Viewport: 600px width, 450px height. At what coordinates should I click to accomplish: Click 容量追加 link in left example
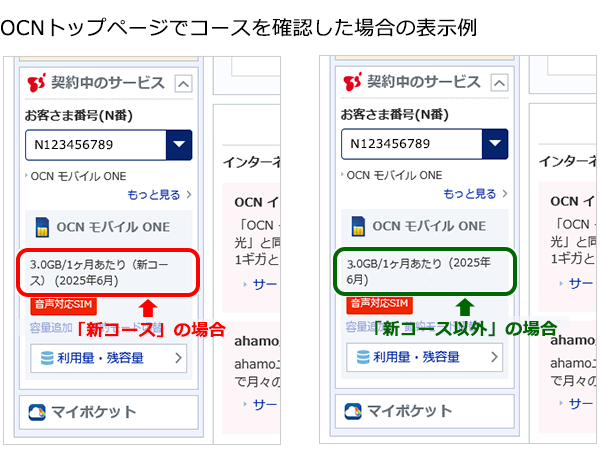click(51, 328)
